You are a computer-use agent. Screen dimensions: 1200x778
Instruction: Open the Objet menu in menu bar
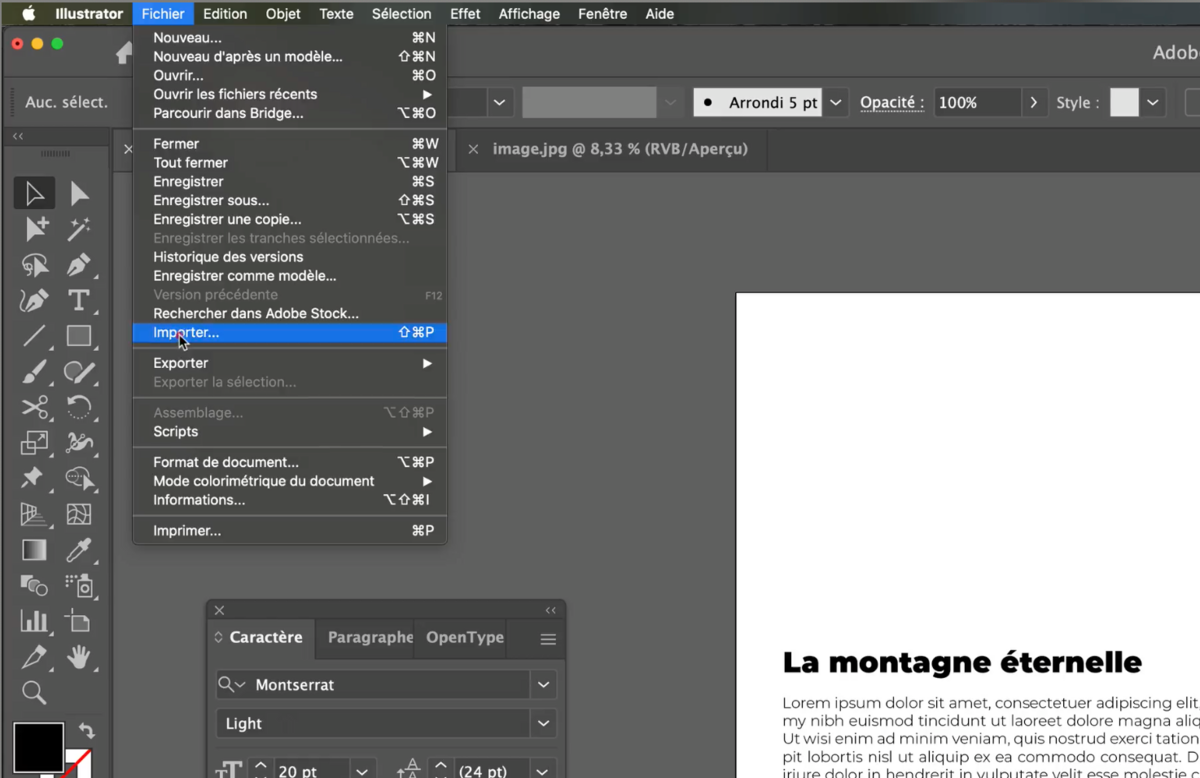(x=283, y=14)
